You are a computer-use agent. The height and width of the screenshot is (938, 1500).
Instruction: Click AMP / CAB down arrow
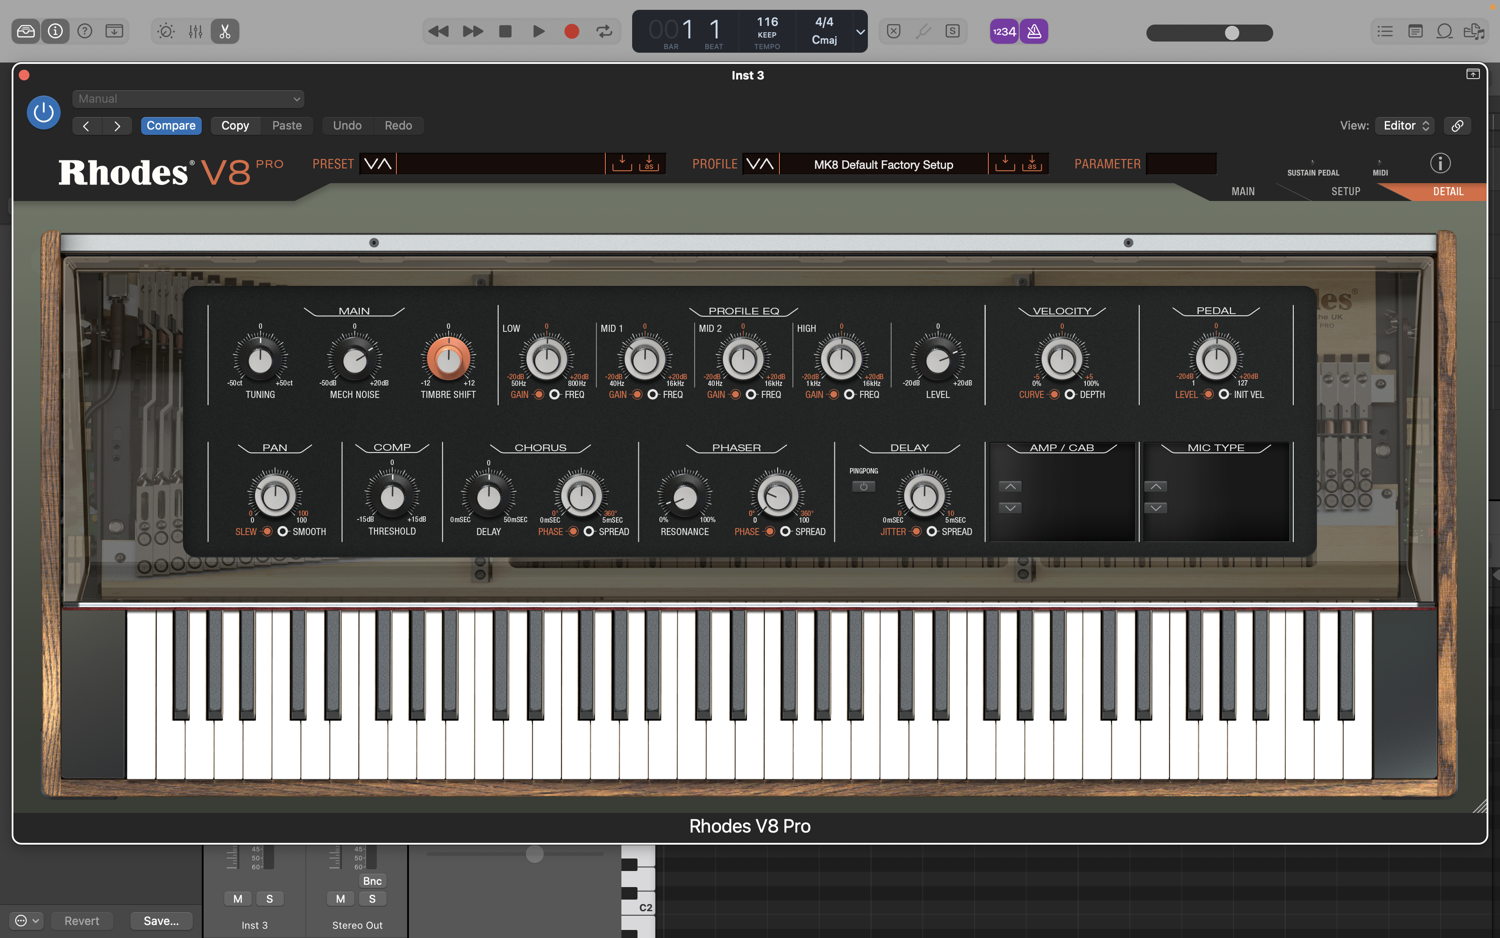tap(1011, 508)
